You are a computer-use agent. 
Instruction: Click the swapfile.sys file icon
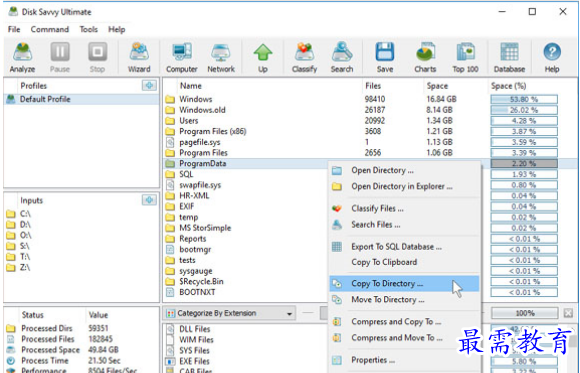(x=170, y=185)
